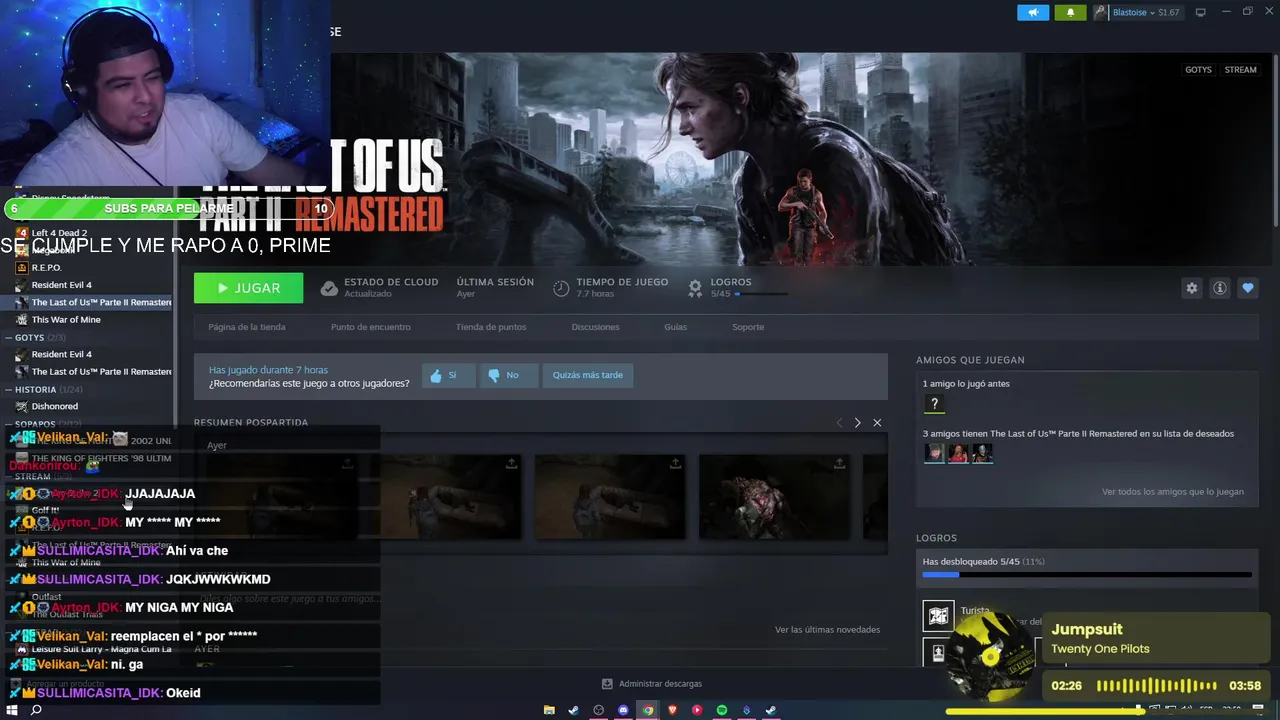Click the achievements progress bar
The height and width of the screenshot is (720, 1280).
(1086, 575)
